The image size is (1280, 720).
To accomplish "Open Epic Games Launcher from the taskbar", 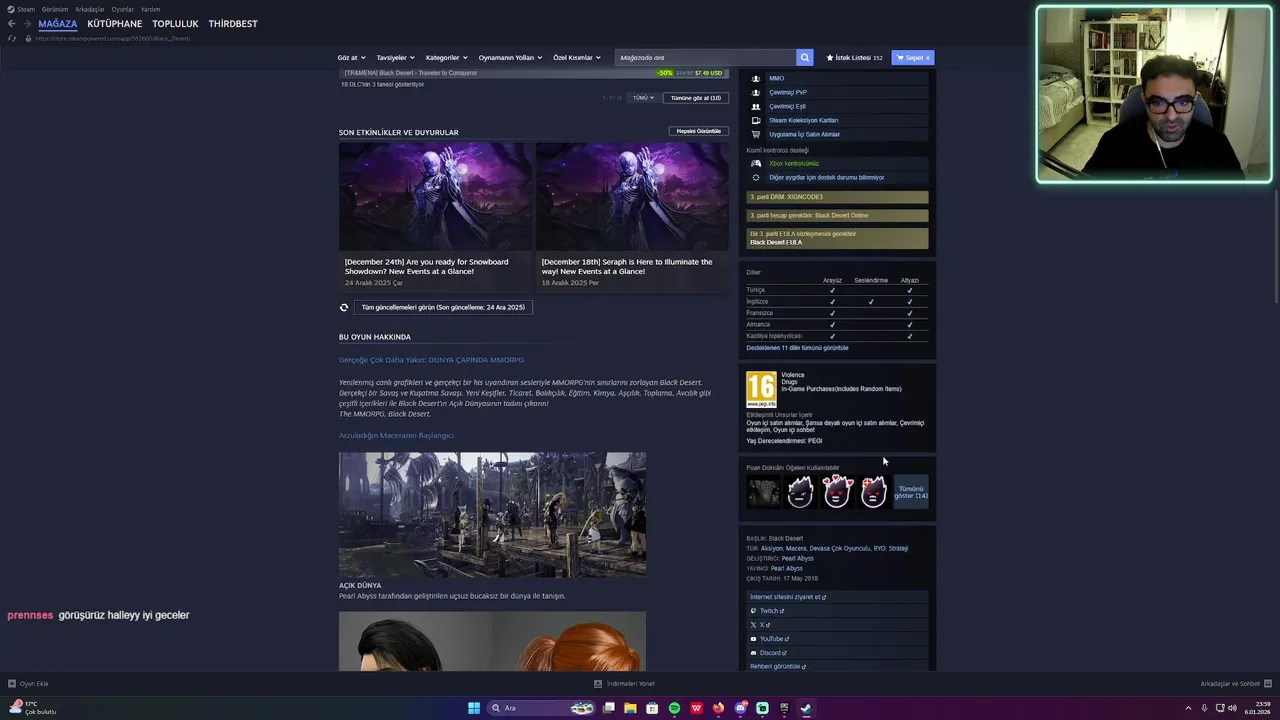I will pos(784,708).
